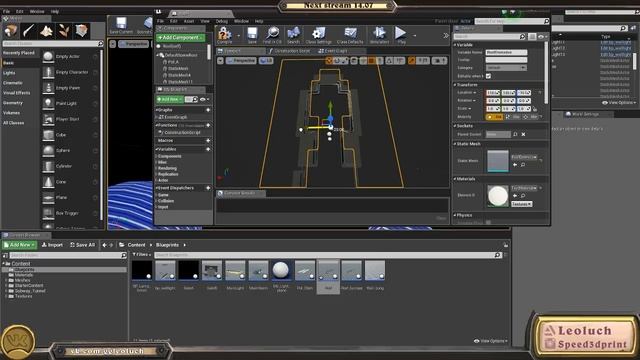Click the Play toolbar icon
Image resolution: width=640 pixels, height=360 pixels.
tap(401, 34)
